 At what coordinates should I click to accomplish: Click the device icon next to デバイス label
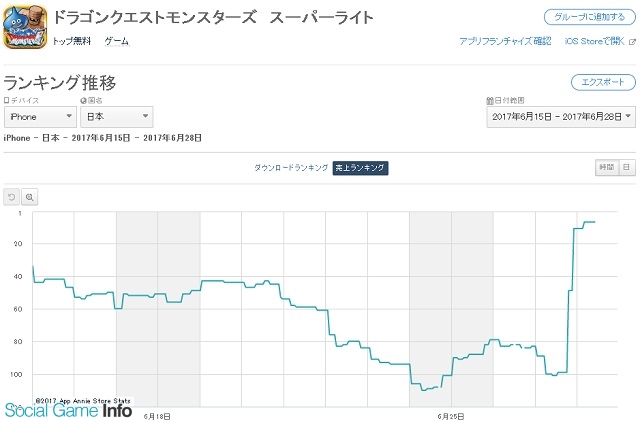pyautogui.click(x=6, y=100)
